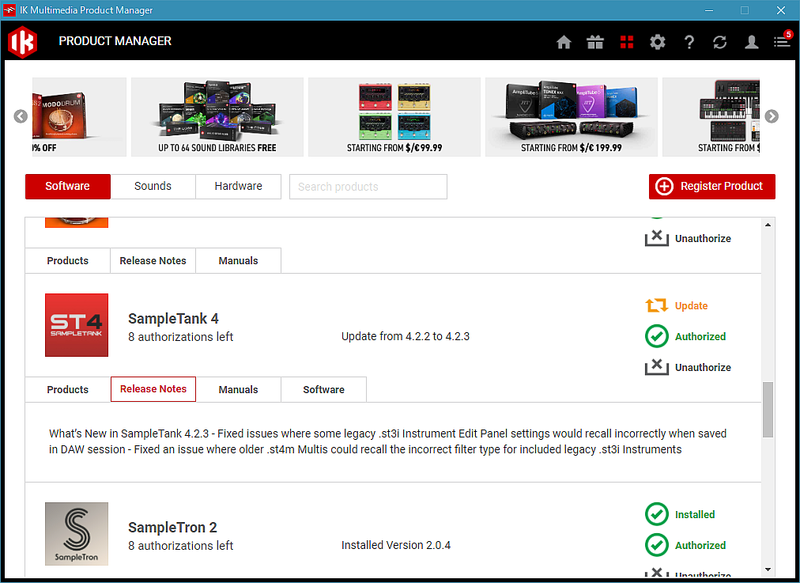The height and width of the screenshot is (583, 800).
Task: Open SampleTank 4 Software tab
Action: coord(323,389)
